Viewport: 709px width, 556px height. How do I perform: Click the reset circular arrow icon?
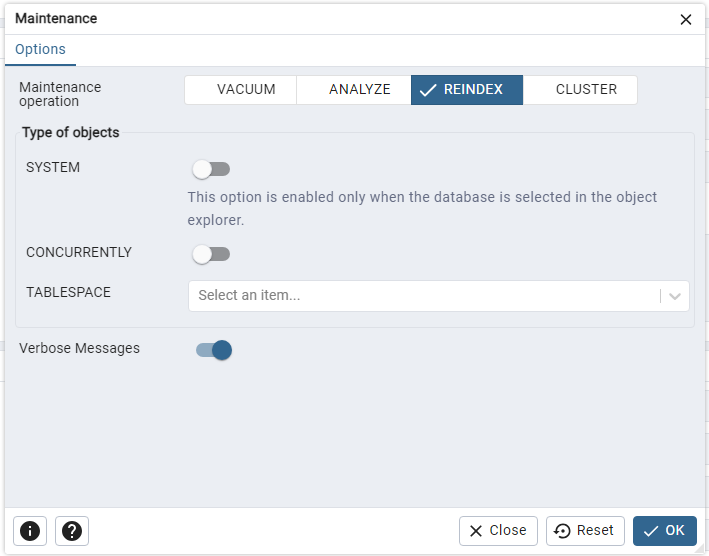click(x=562, y=531)
